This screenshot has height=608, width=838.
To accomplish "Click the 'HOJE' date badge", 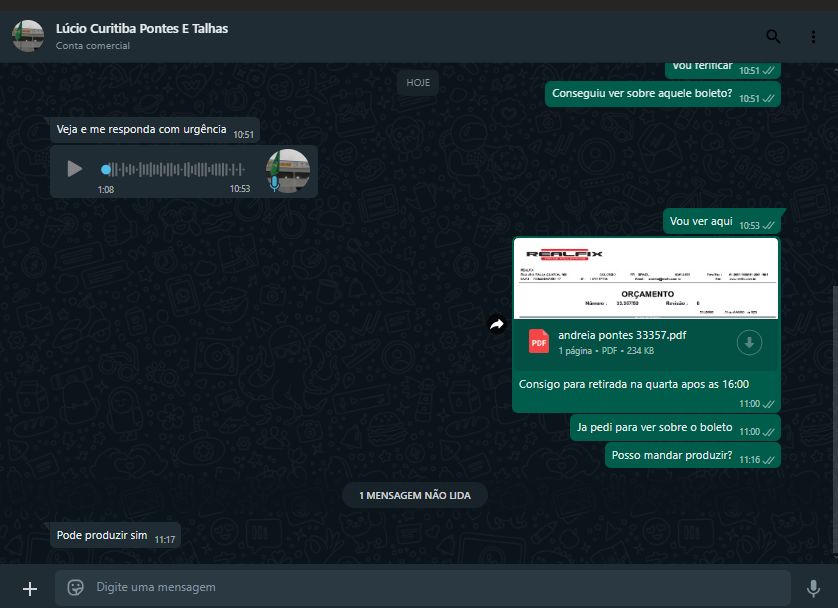I will pyautogui.click(x=418, y=83).
